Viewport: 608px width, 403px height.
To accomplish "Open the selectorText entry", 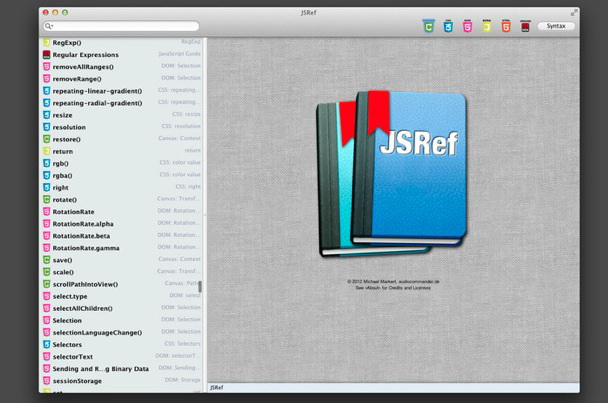I will 121,356.
